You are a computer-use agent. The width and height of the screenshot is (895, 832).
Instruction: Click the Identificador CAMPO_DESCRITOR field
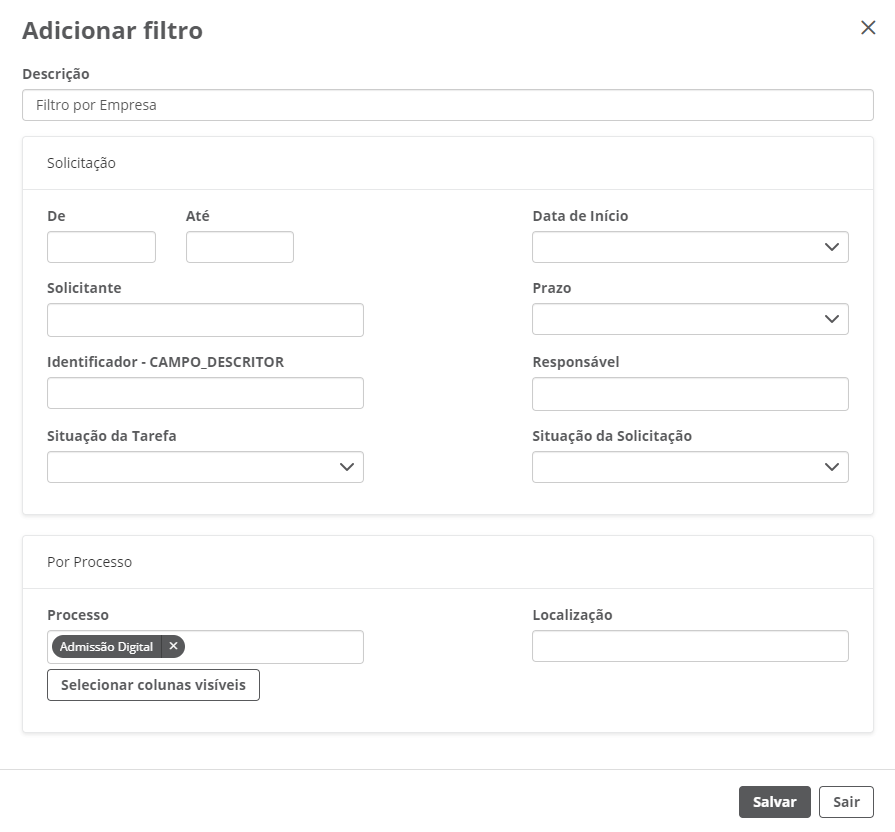point(205,393)
